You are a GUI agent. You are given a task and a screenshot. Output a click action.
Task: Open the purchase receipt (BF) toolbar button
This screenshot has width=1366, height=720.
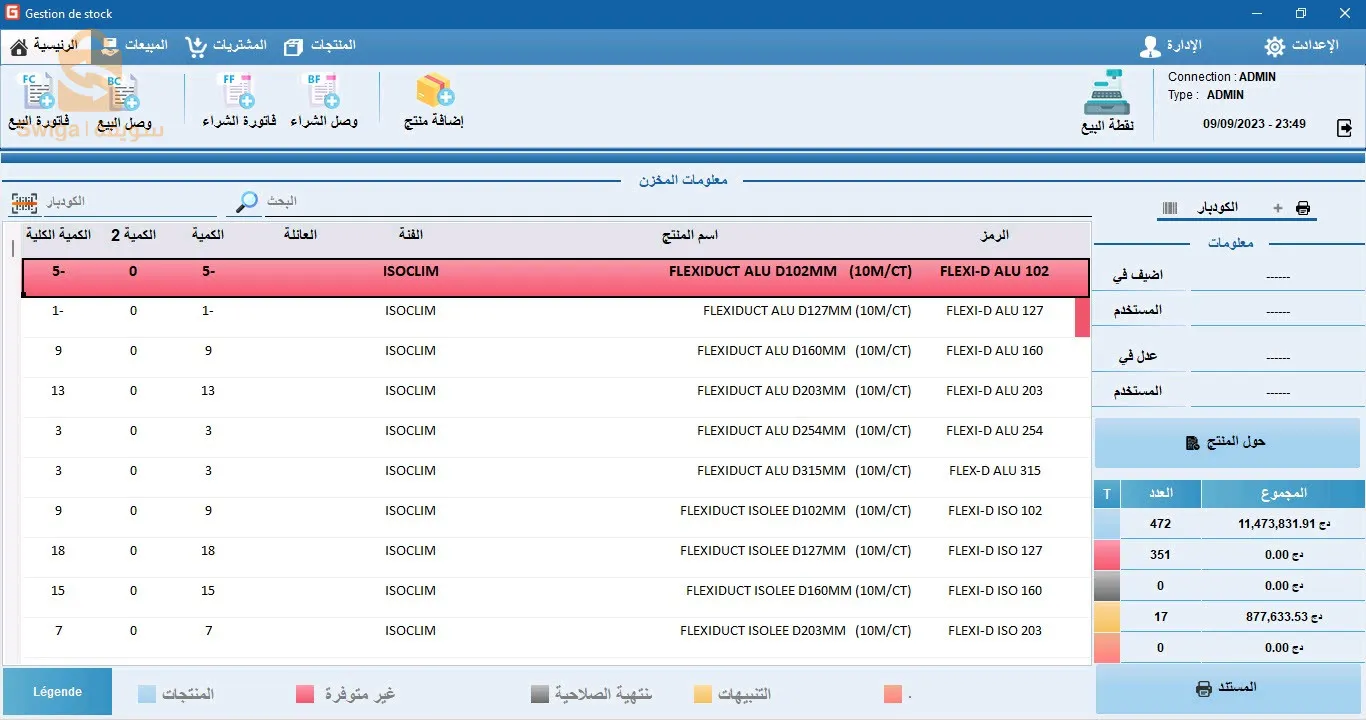[324, 101]
